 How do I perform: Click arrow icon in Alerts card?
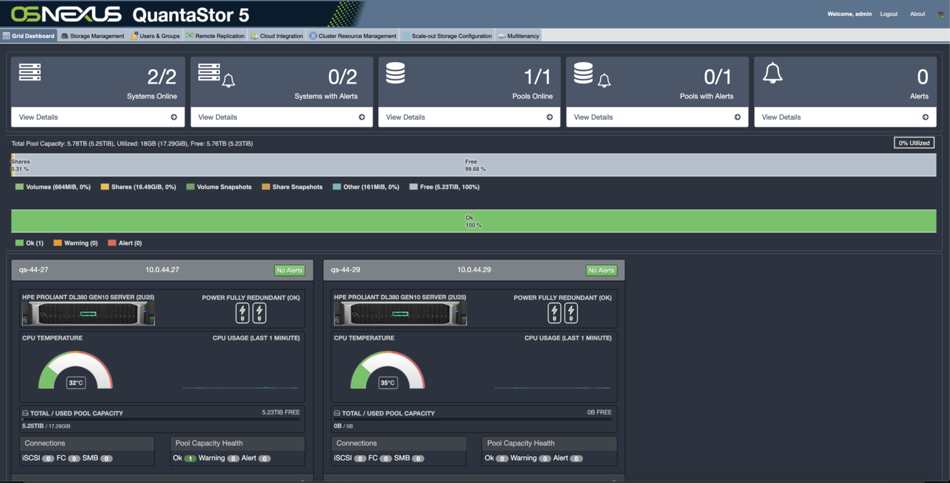pyautogui.click(x=925, y=117)
